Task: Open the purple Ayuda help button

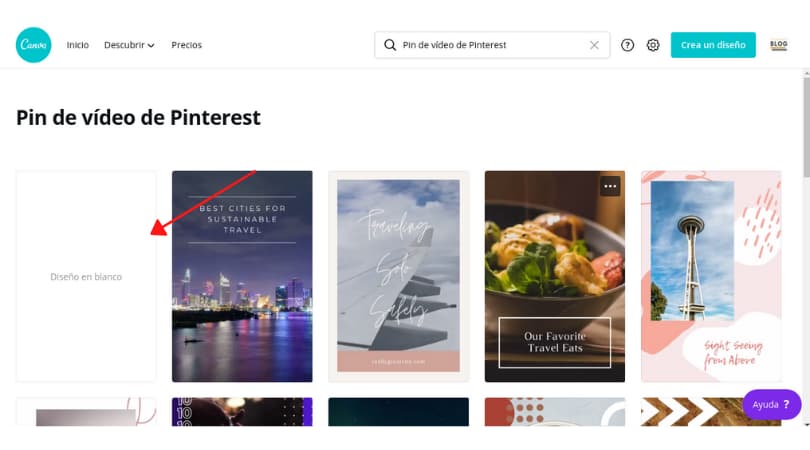Action: (771, 405)
